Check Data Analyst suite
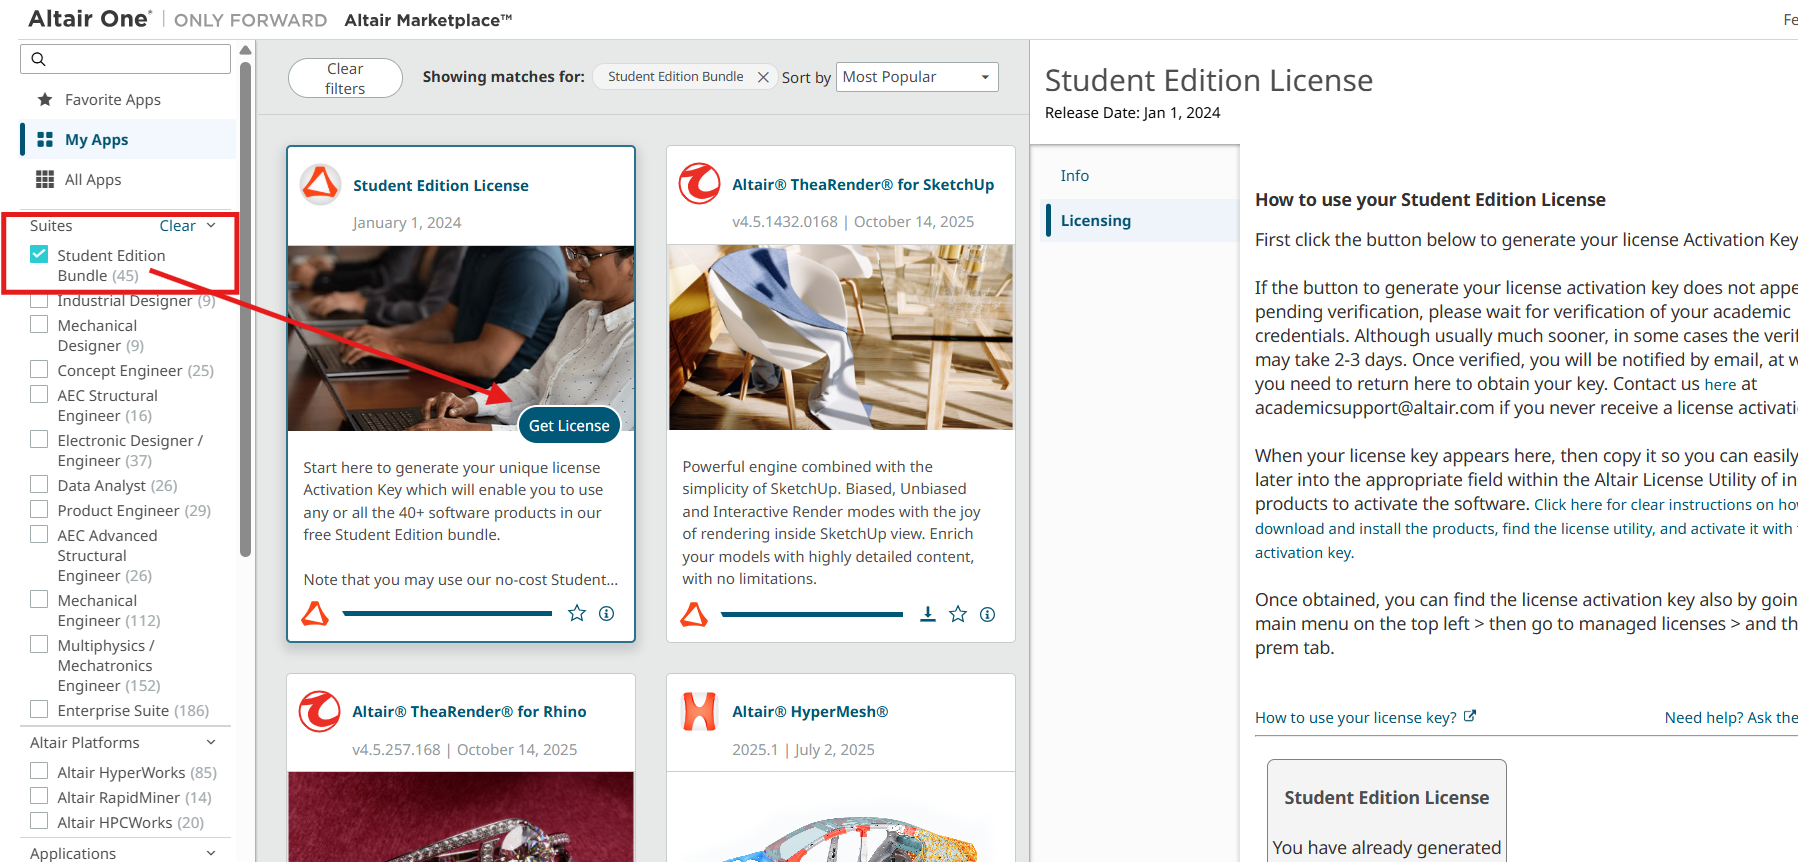Viewport: 1798px width, 862px height. (39, 484)
